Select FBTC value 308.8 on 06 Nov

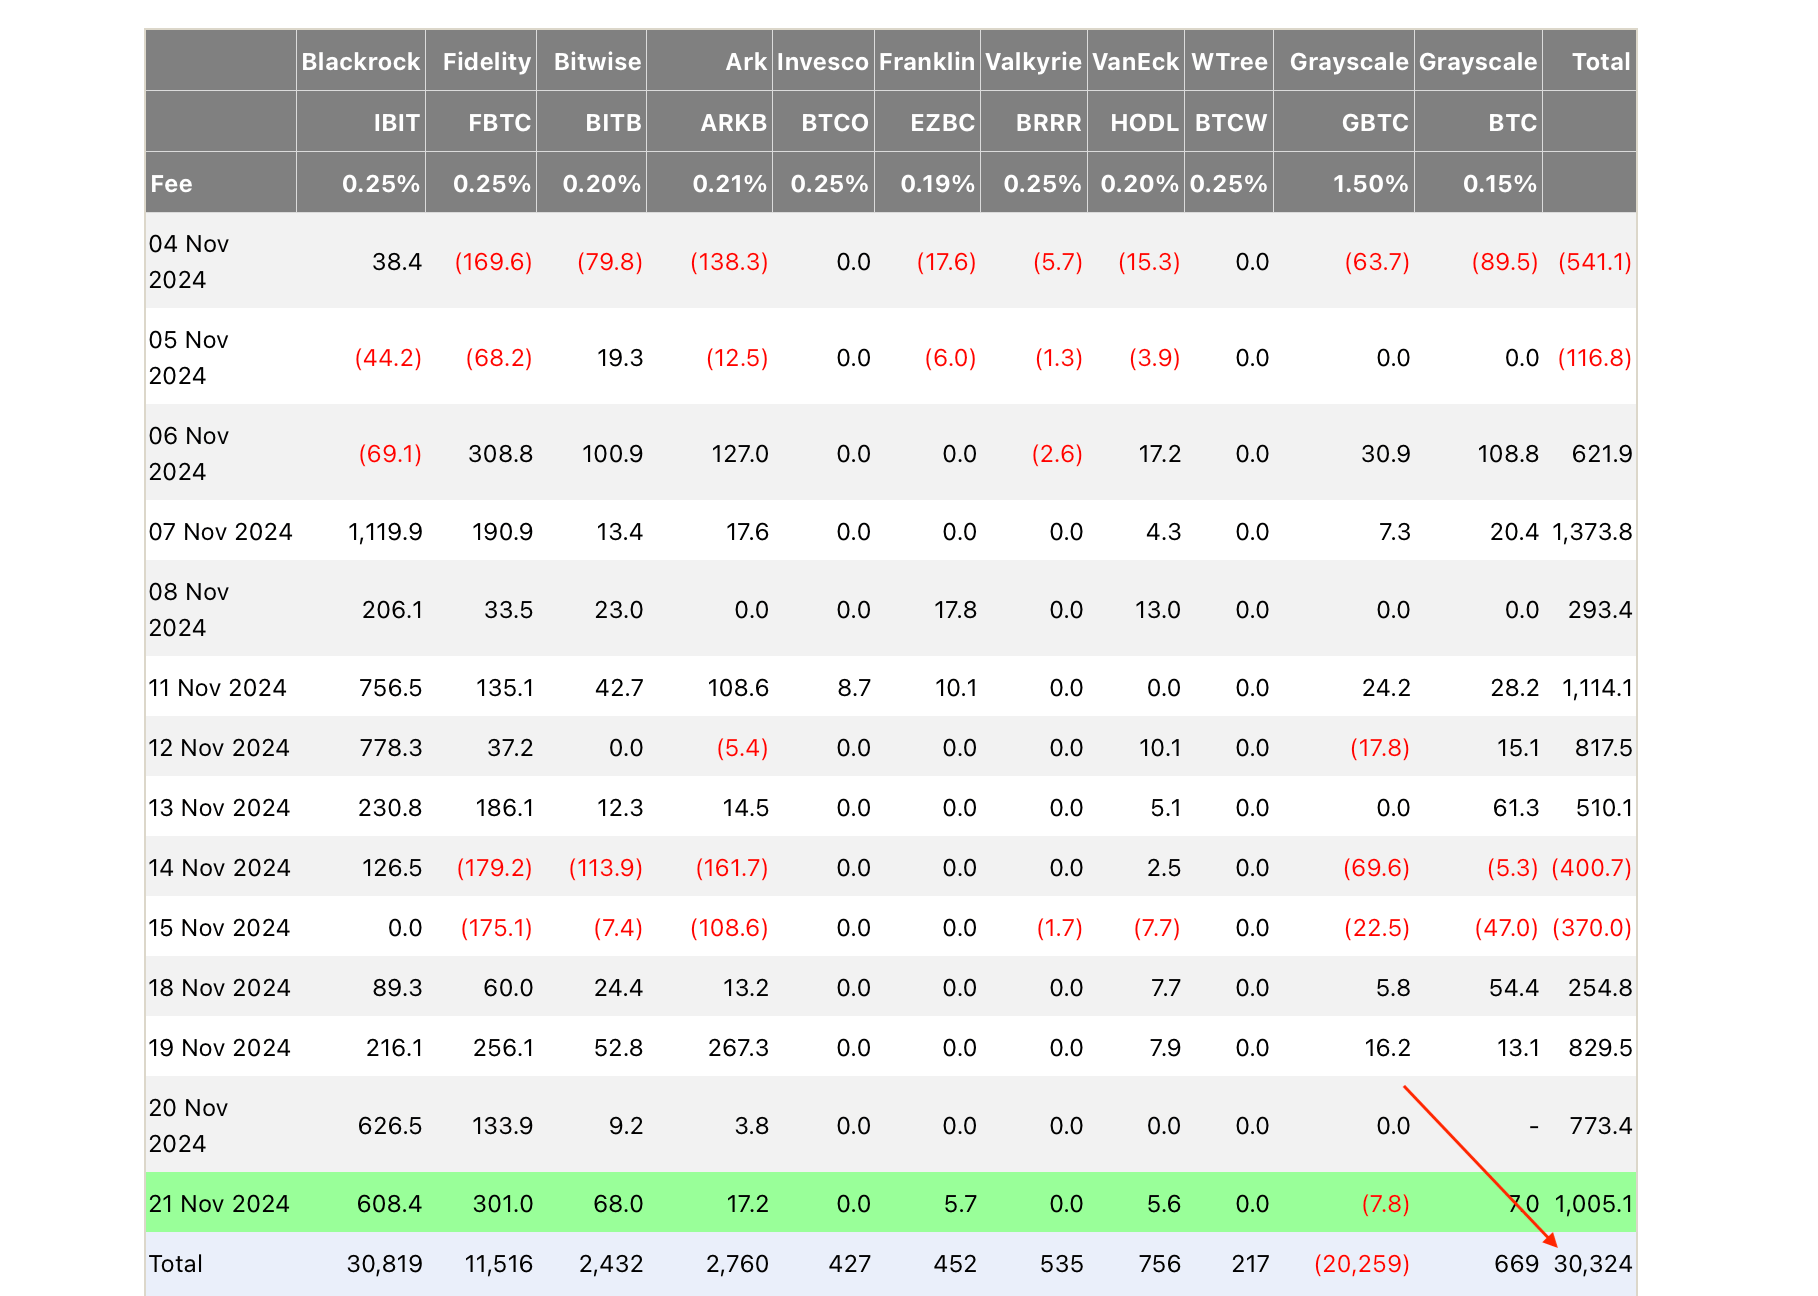pyautogui.click(x=501, y=454)
